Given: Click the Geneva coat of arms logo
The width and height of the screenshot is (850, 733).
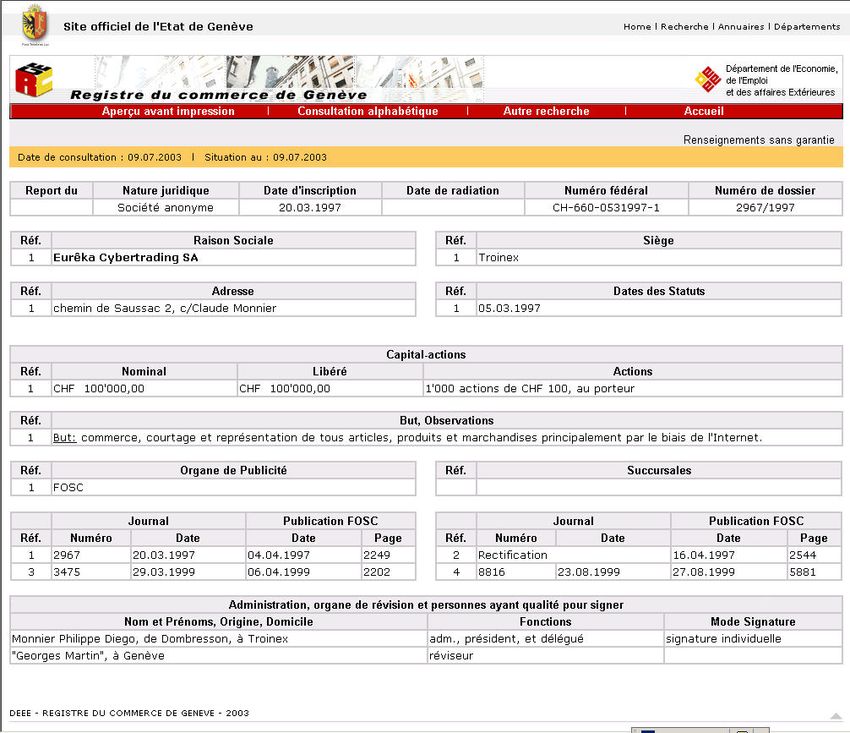Looking at the screenshot, I should (x=35, y=24).
